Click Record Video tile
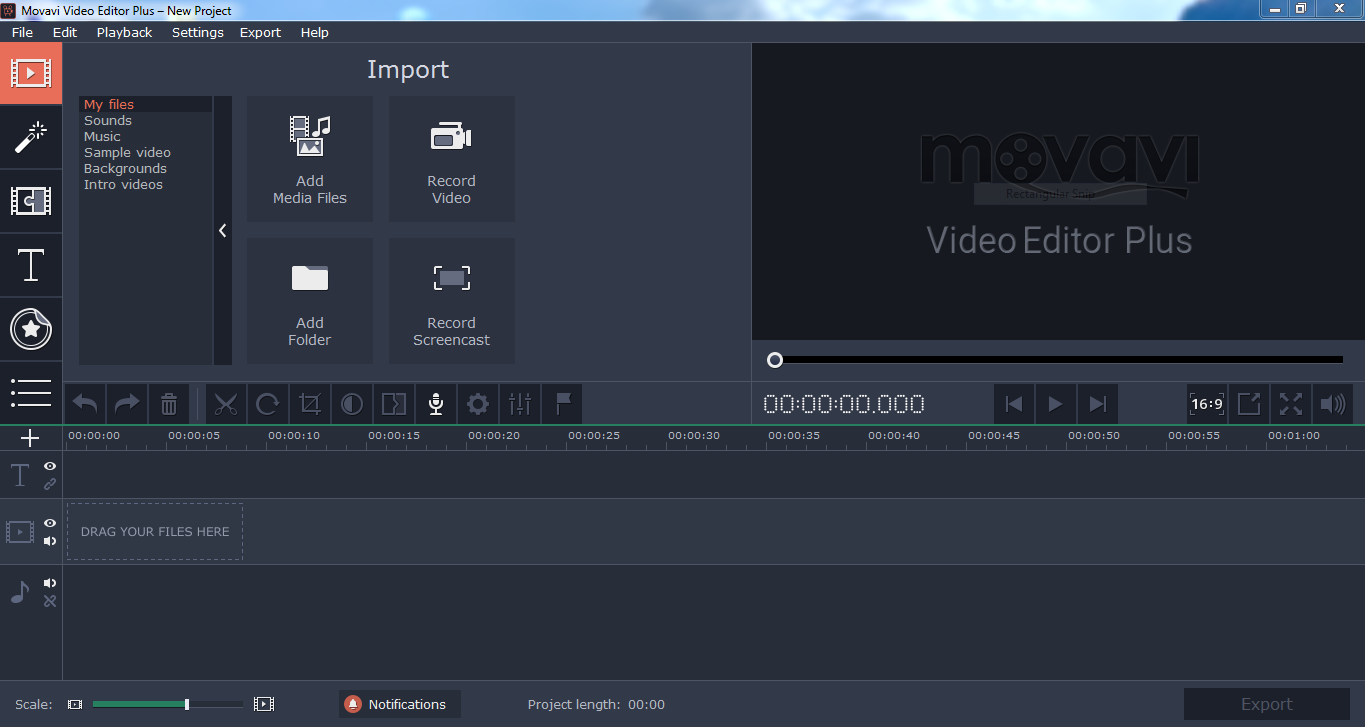This screenshot has height=727, width=1365. (452, 159)
